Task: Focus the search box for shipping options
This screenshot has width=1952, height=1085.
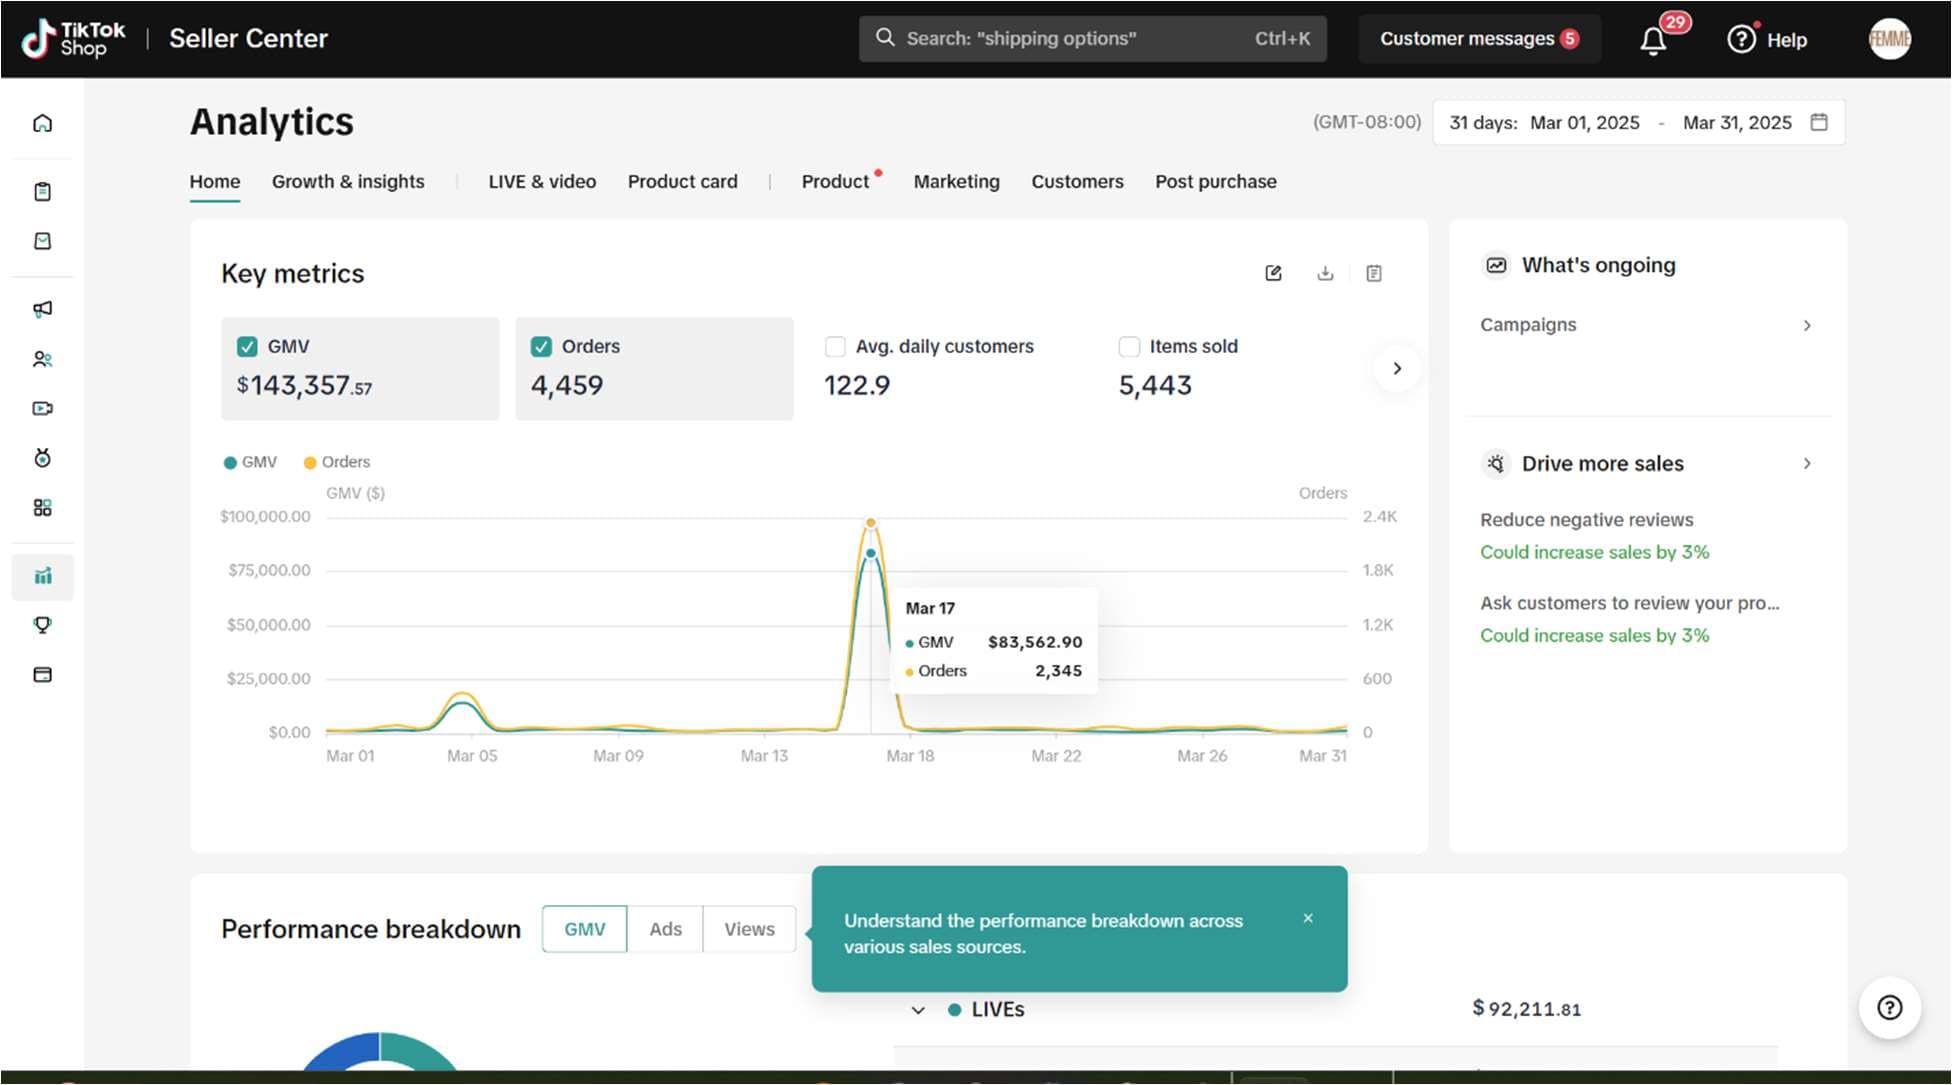Action: click(x=1092, y=39)
